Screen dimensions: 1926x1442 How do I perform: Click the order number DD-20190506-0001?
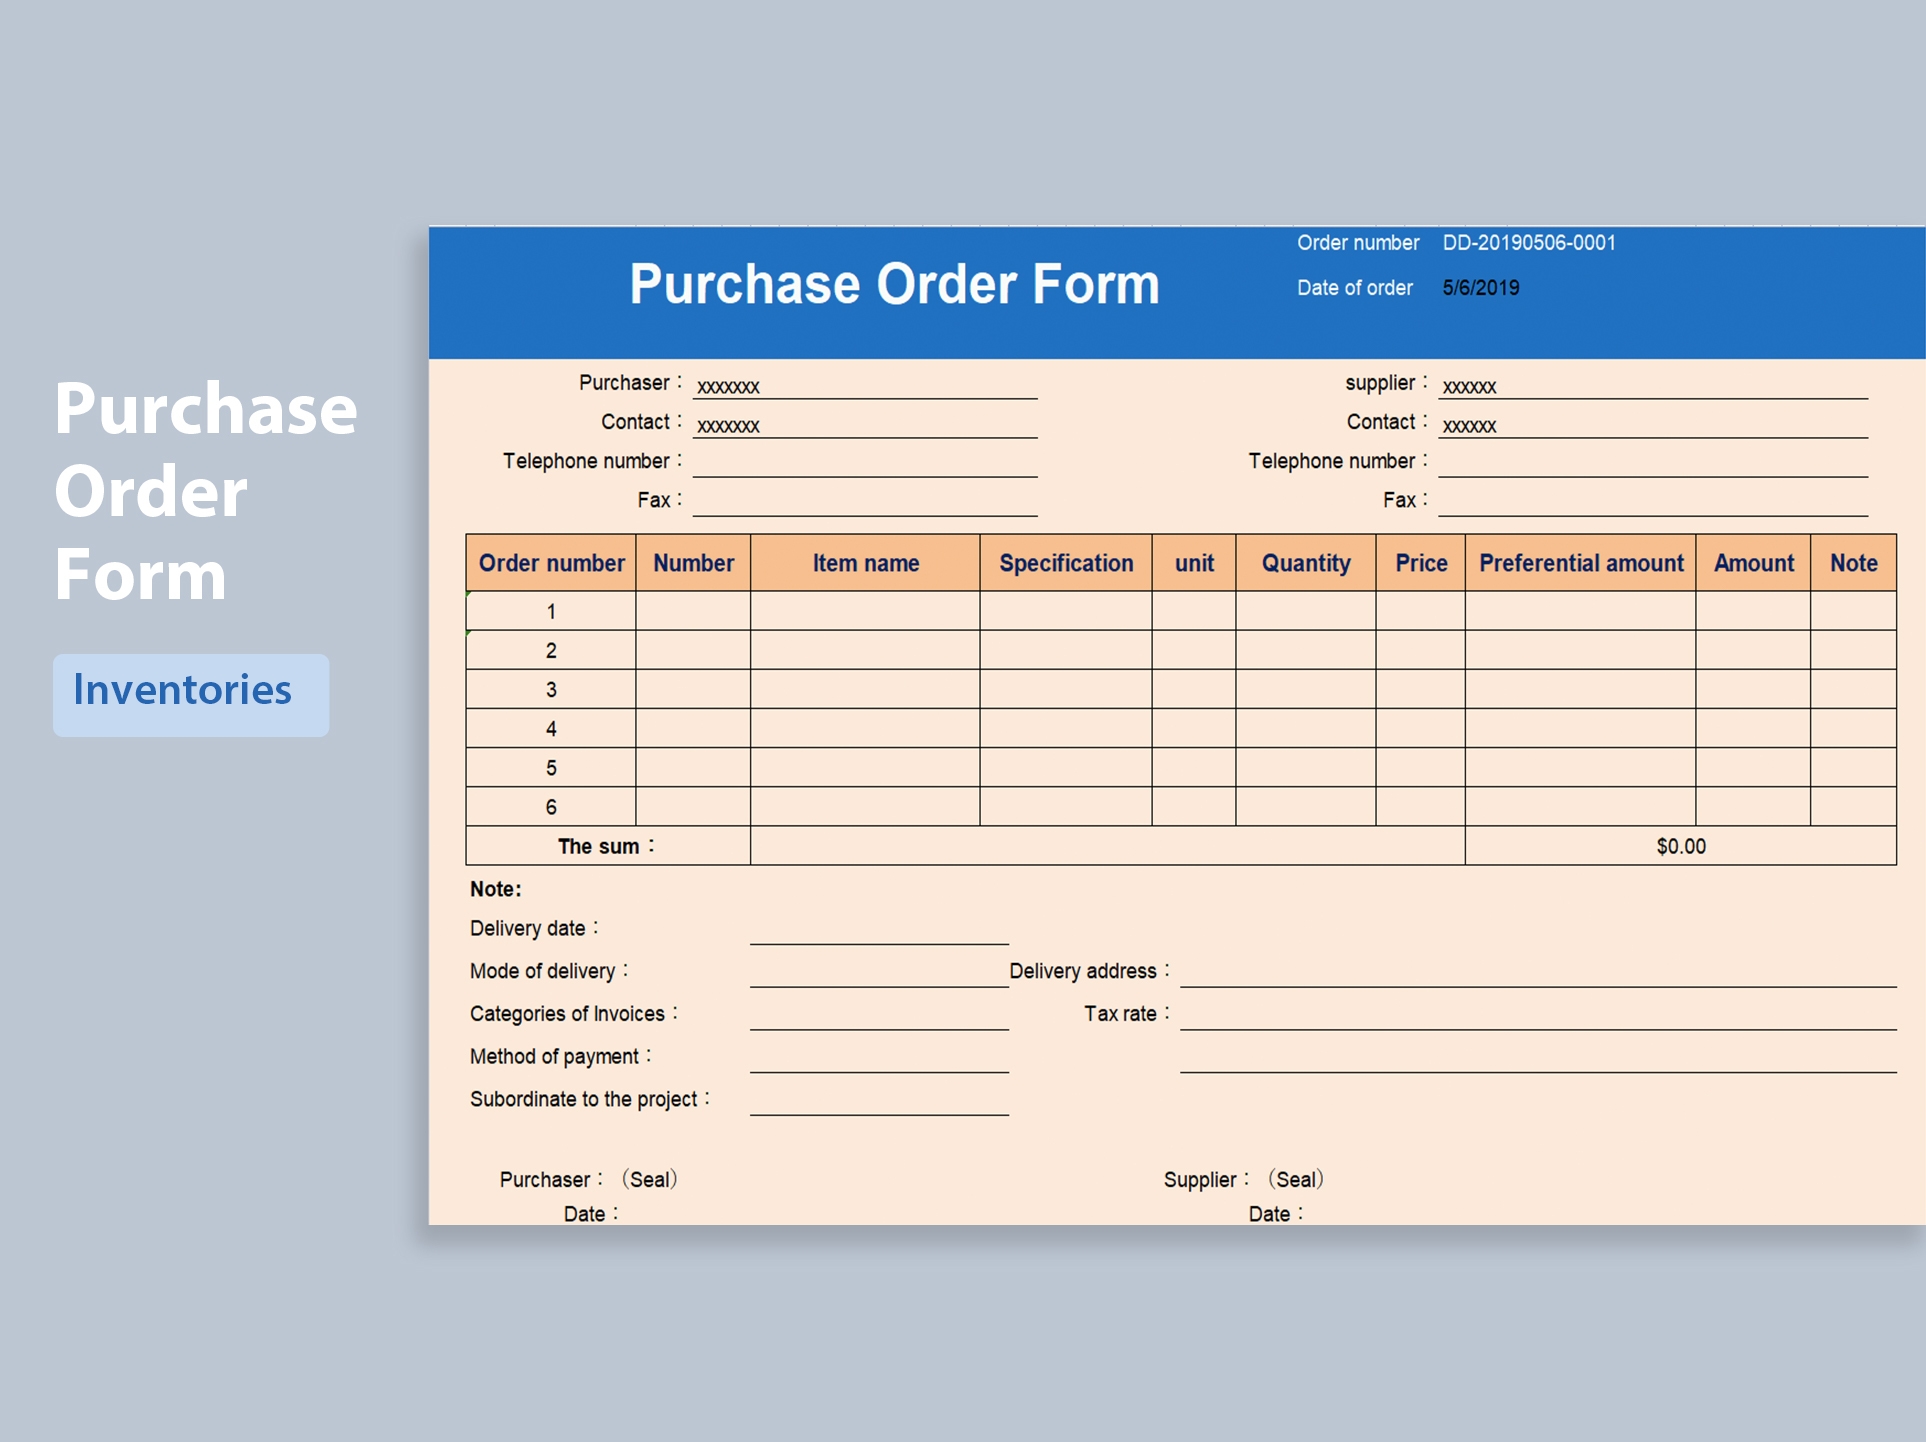[x=1529, y=242]
